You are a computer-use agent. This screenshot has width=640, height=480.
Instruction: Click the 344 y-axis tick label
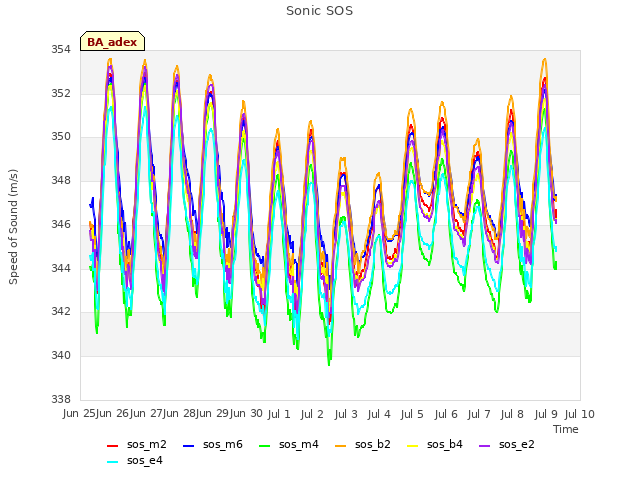click(61, 268)
